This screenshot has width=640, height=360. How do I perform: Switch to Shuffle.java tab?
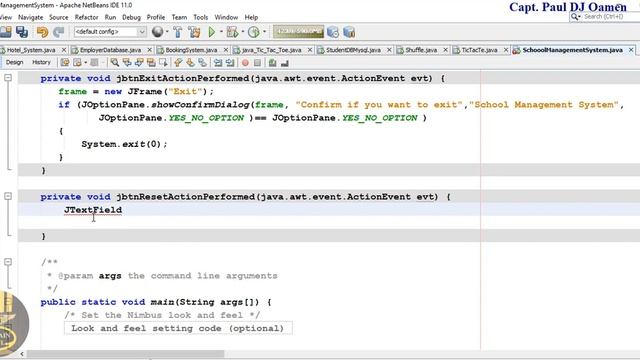pos(421,50)
